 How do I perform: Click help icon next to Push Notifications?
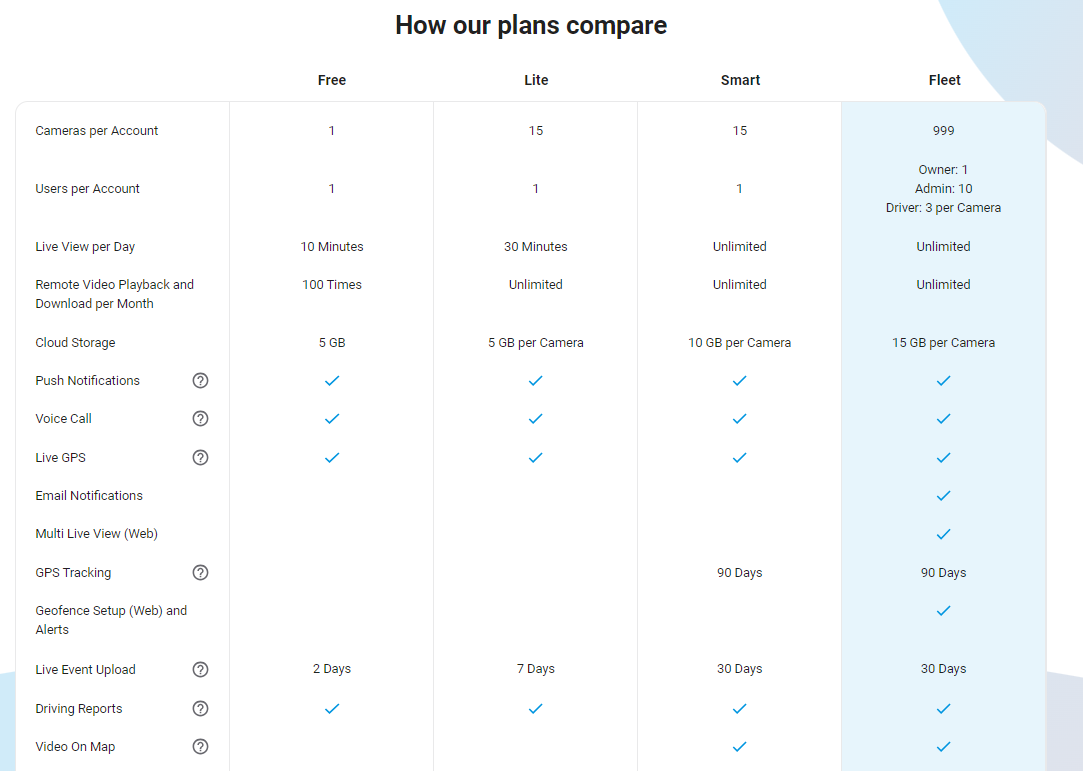coord(200,381)
